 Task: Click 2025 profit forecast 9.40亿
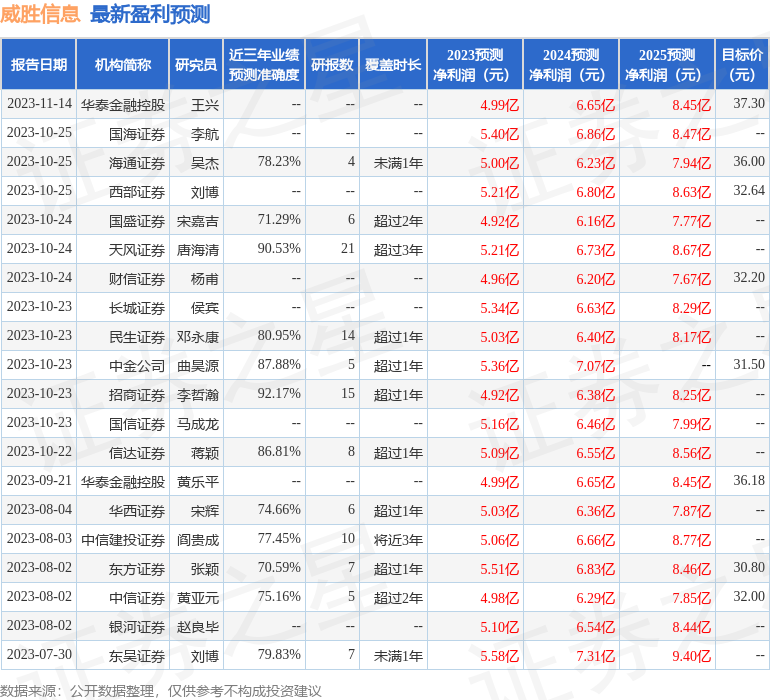692,655
